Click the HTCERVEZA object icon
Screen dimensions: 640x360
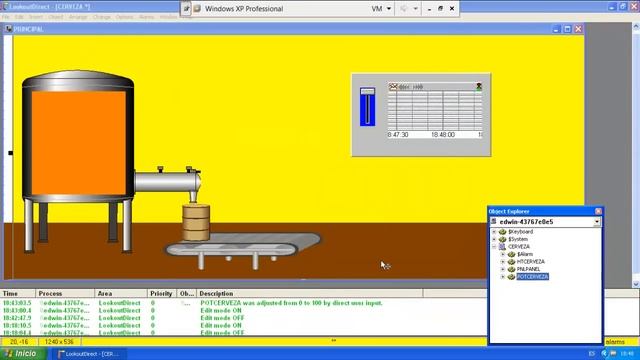511,262
